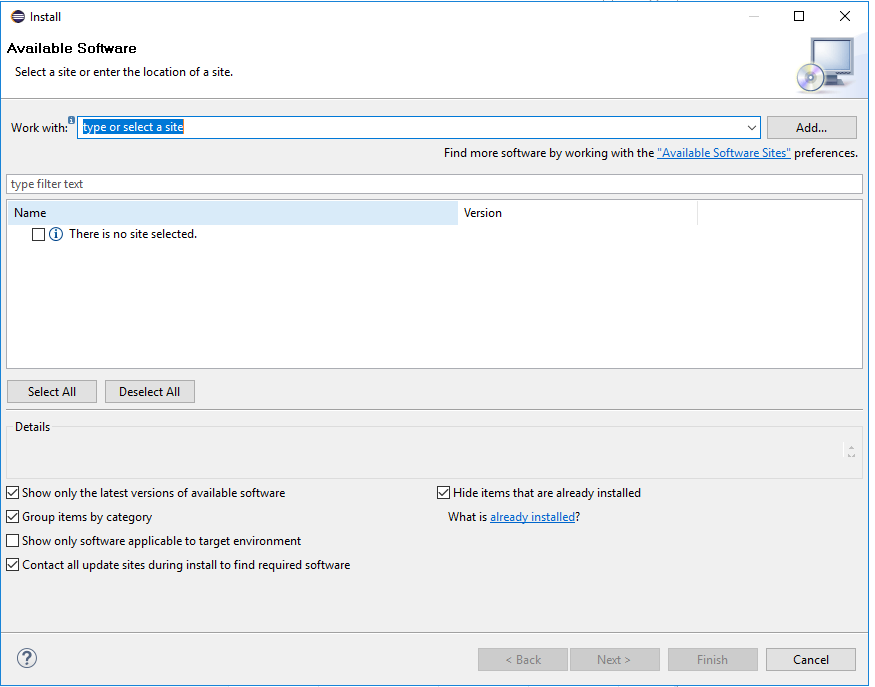Close the Install dialog window

(845, 16)
